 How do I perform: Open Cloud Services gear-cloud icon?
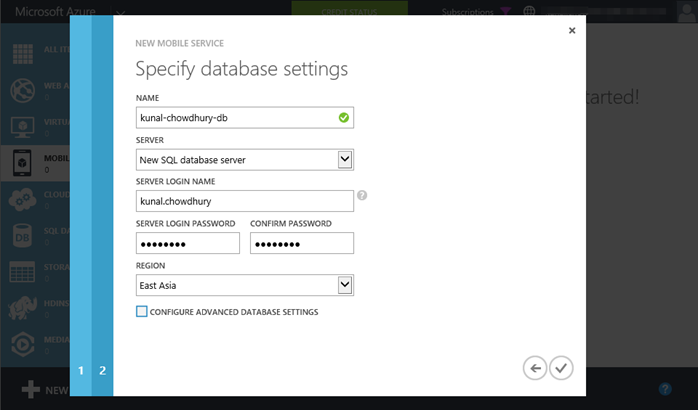[23, 199]
